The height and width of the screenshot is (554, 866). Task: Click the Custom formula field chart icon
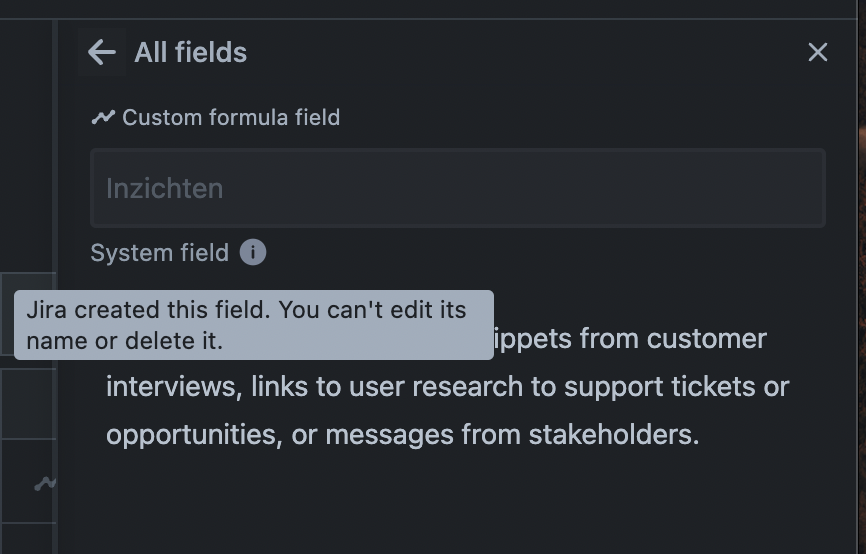click(103, 118)
